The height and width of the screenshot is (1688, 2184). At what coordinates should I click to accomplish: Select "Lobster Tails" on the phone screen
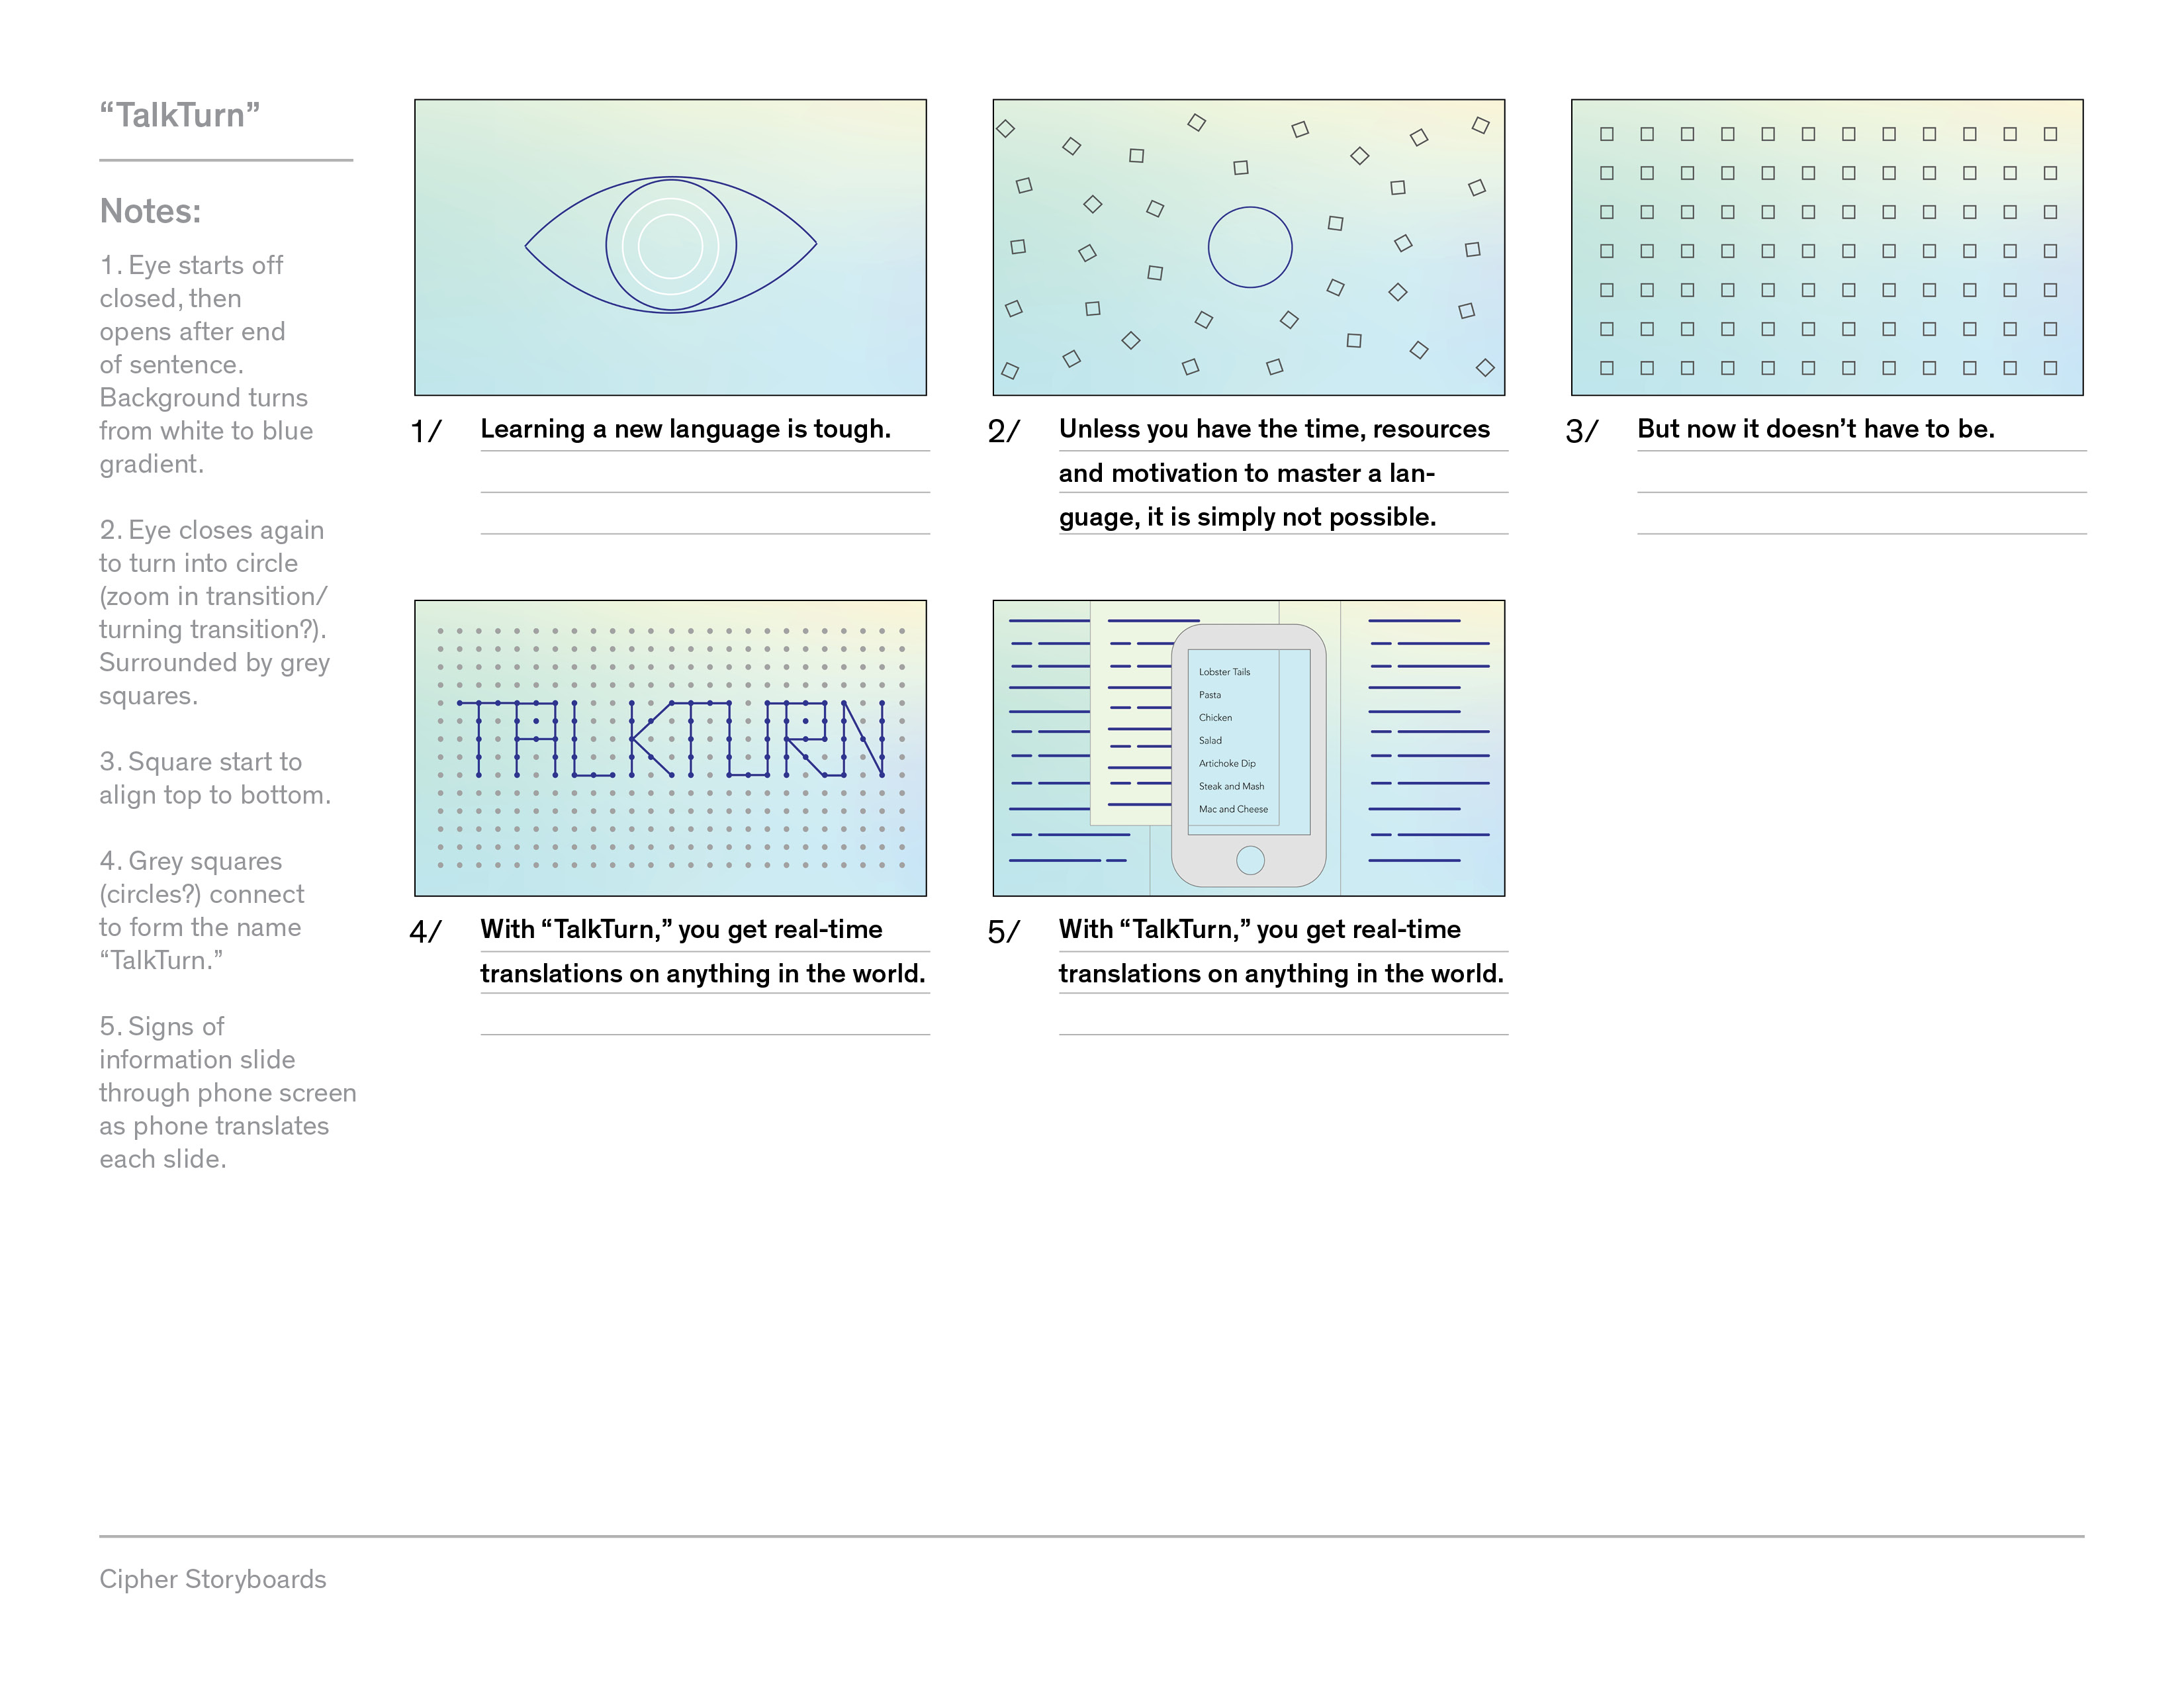pos(1224,672)
